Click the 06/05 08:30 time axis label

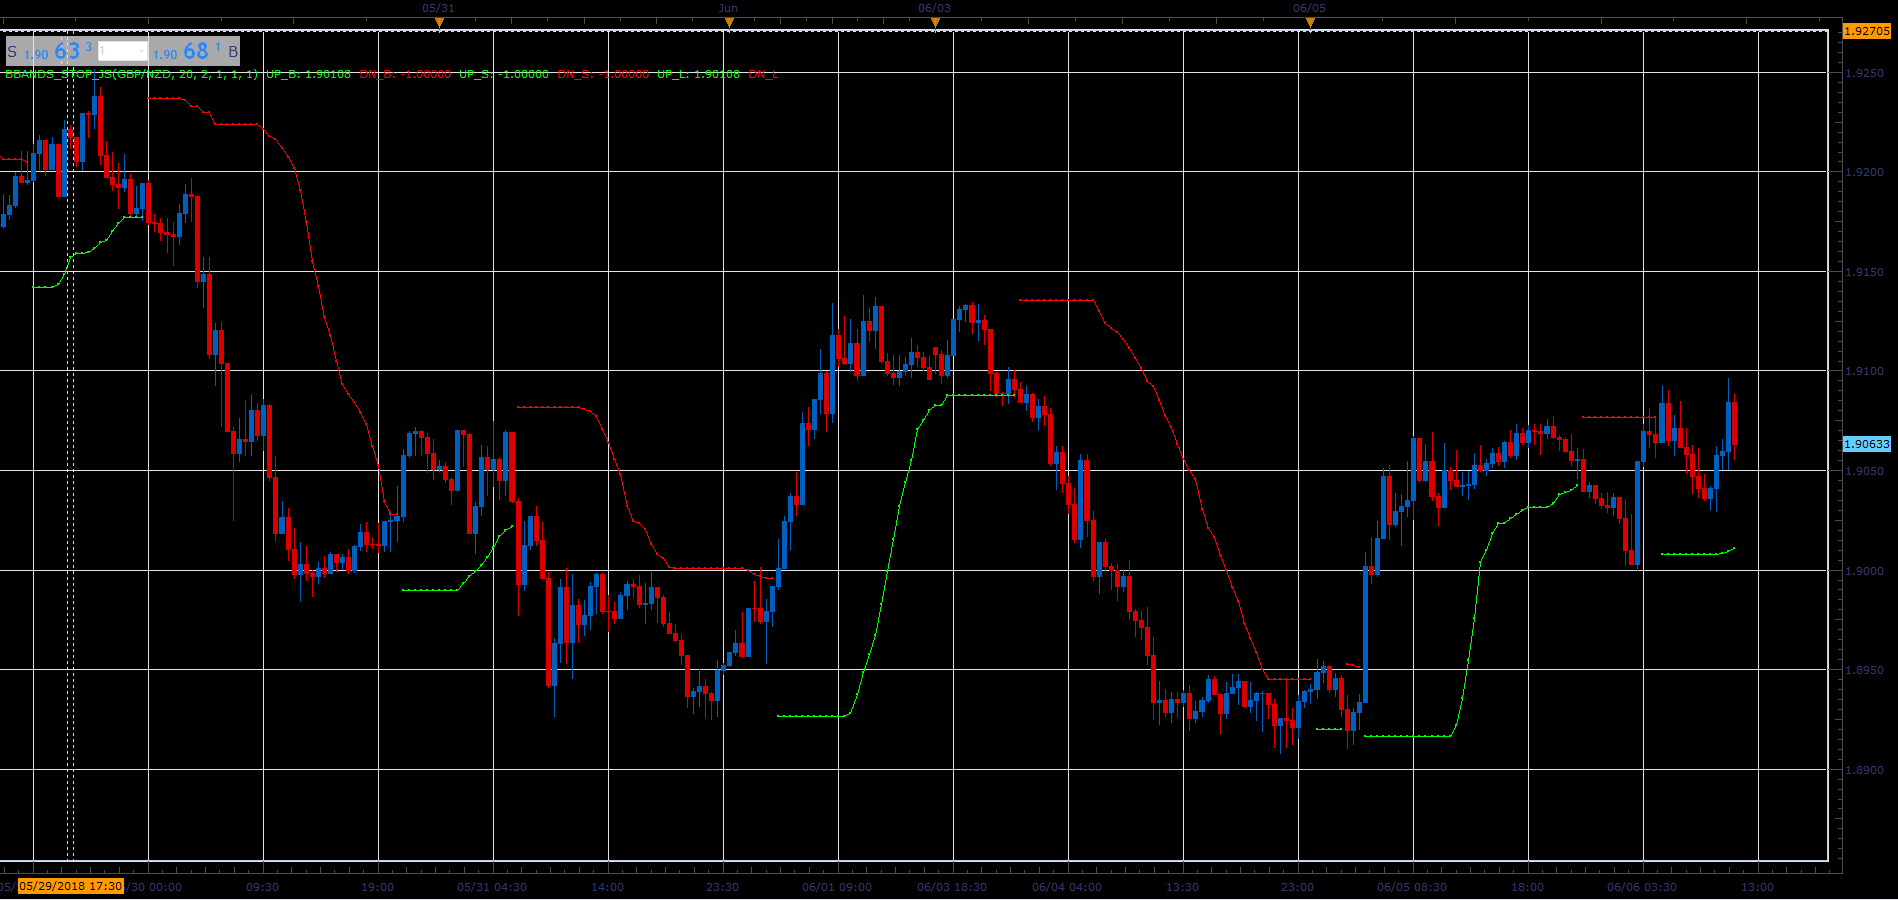(x=1412, y=887)
